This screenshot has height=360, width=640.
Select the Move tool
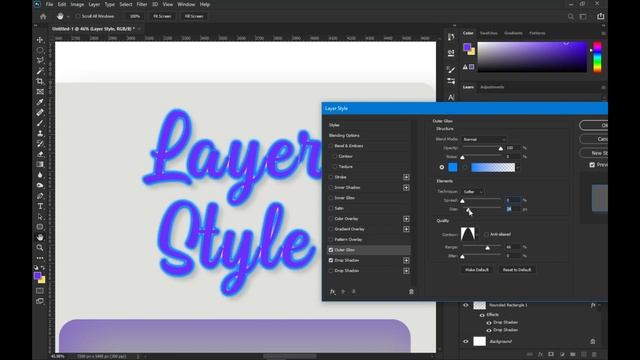(x=40, y=40)
